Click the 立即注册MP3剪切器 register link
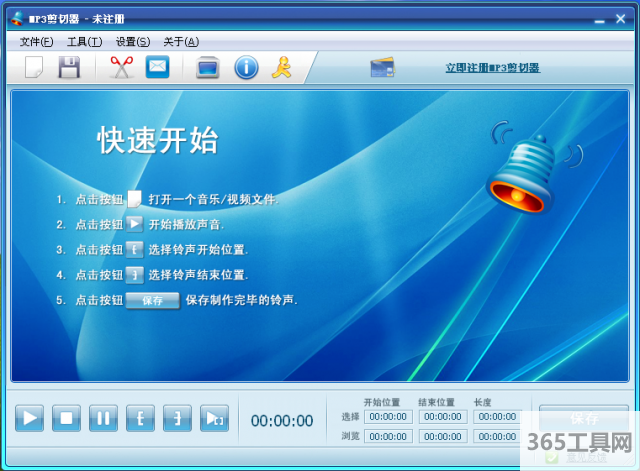The image size is (640, 471). coord(492,68)
